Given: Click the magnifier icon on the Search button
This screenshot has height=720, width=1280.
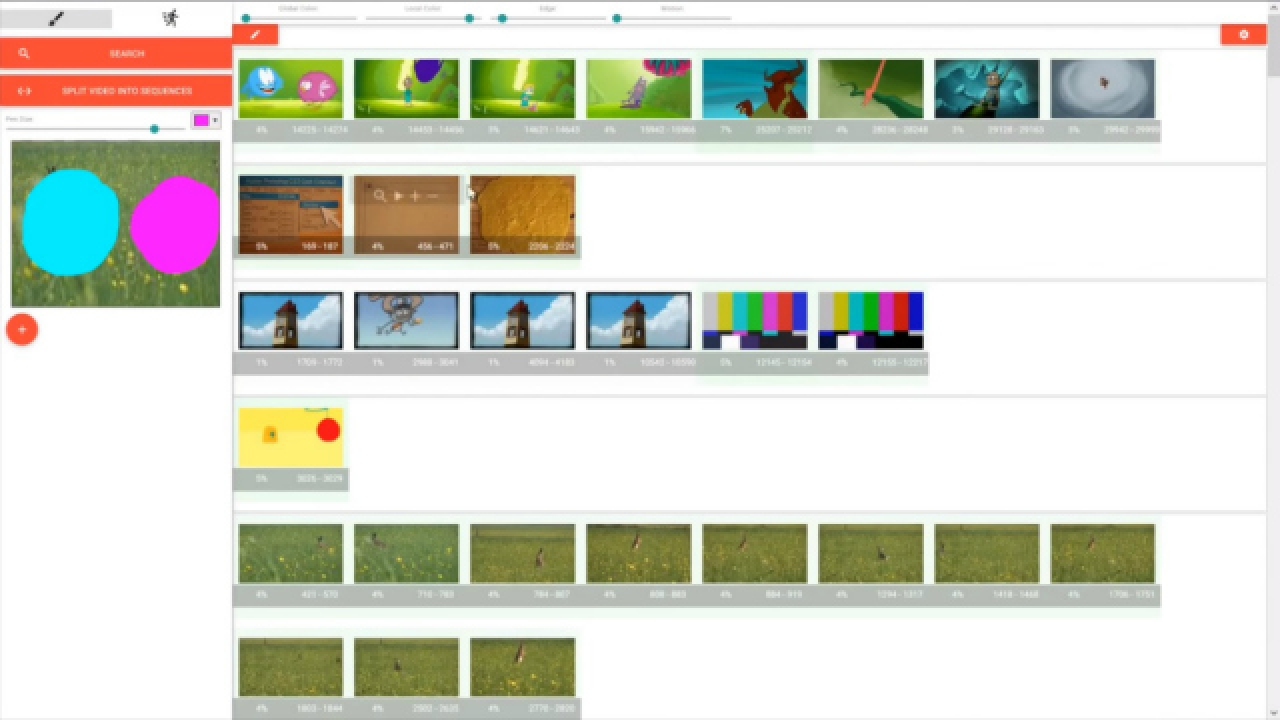Looking at the screenshot, I should coord(24,53).
